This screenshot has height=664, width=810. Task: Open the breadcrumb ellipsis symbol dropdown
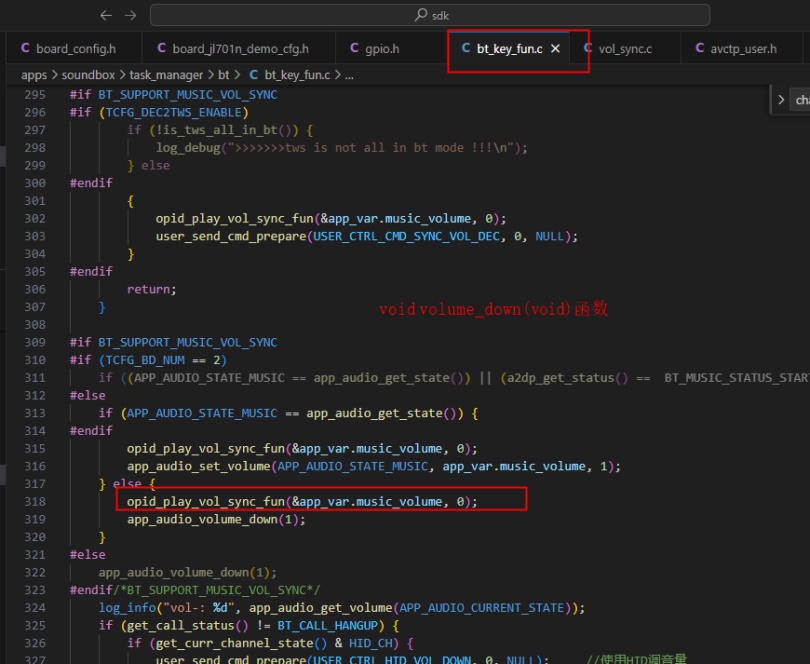349,75
